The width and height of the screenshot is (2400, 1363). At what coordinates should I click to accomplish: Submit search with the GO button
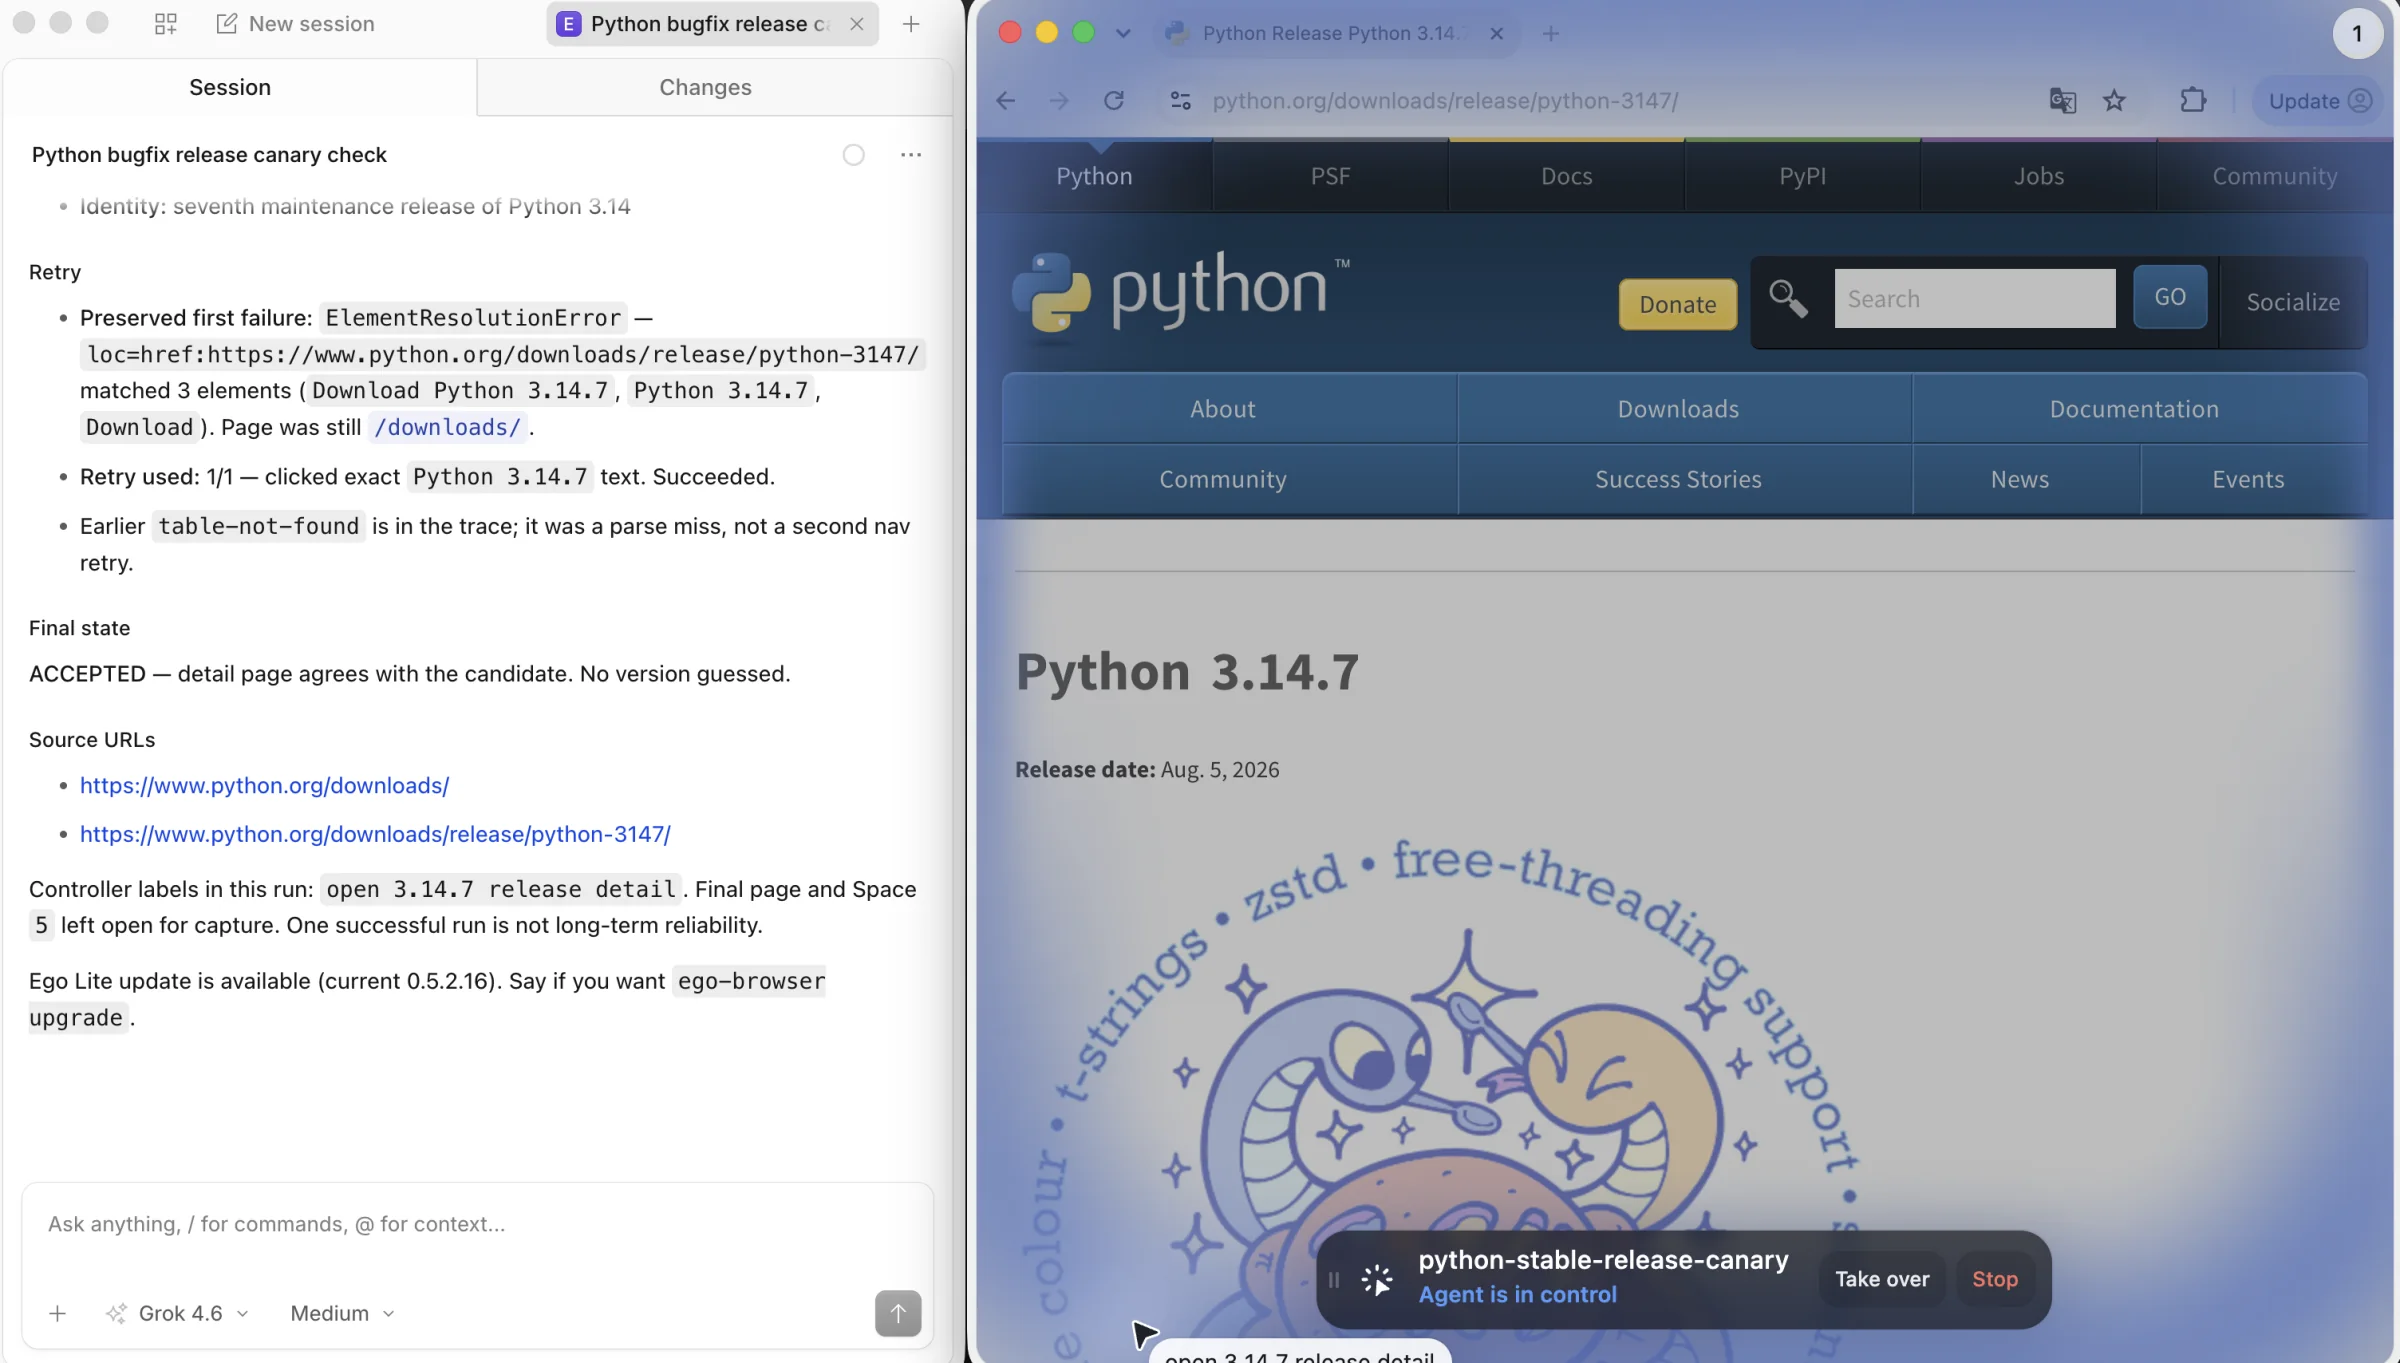pyautogui.click(x=2170, y=297)
